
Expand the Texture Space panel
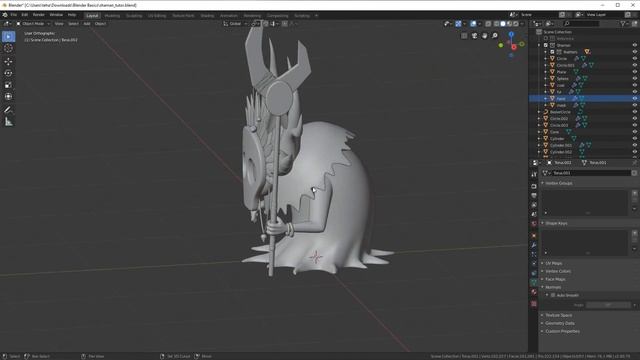pyautogui.click(x=558, y=315)
